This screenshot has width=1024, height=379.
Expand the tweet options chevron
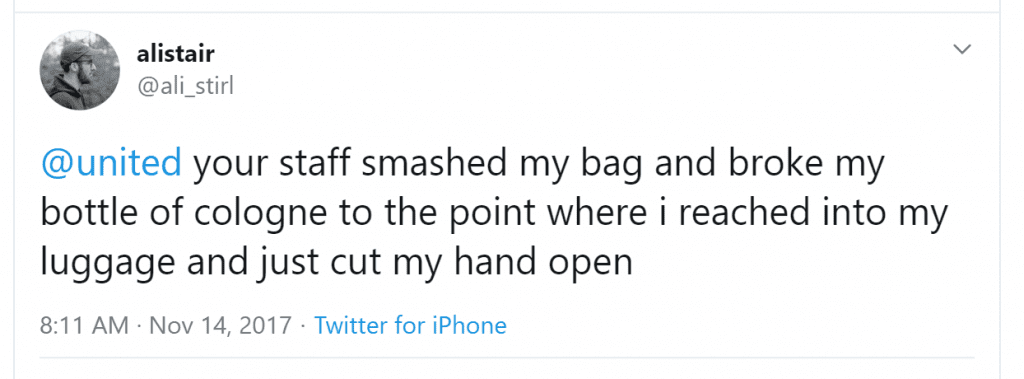tap(962, 49)
